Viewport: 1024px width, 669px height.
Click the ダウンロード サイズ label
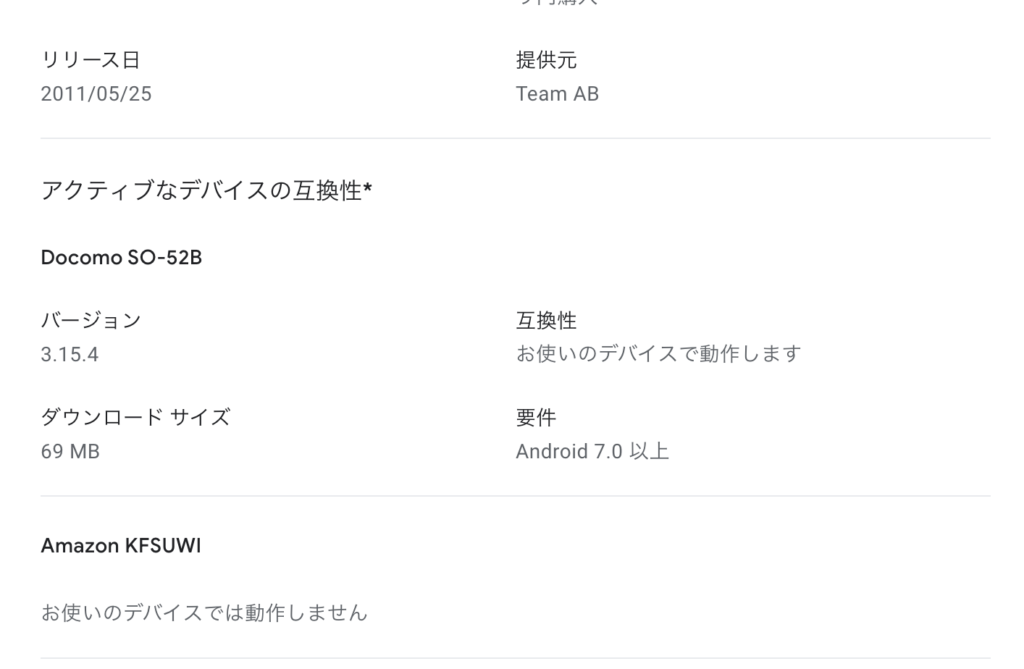click(x=135, y=417)
